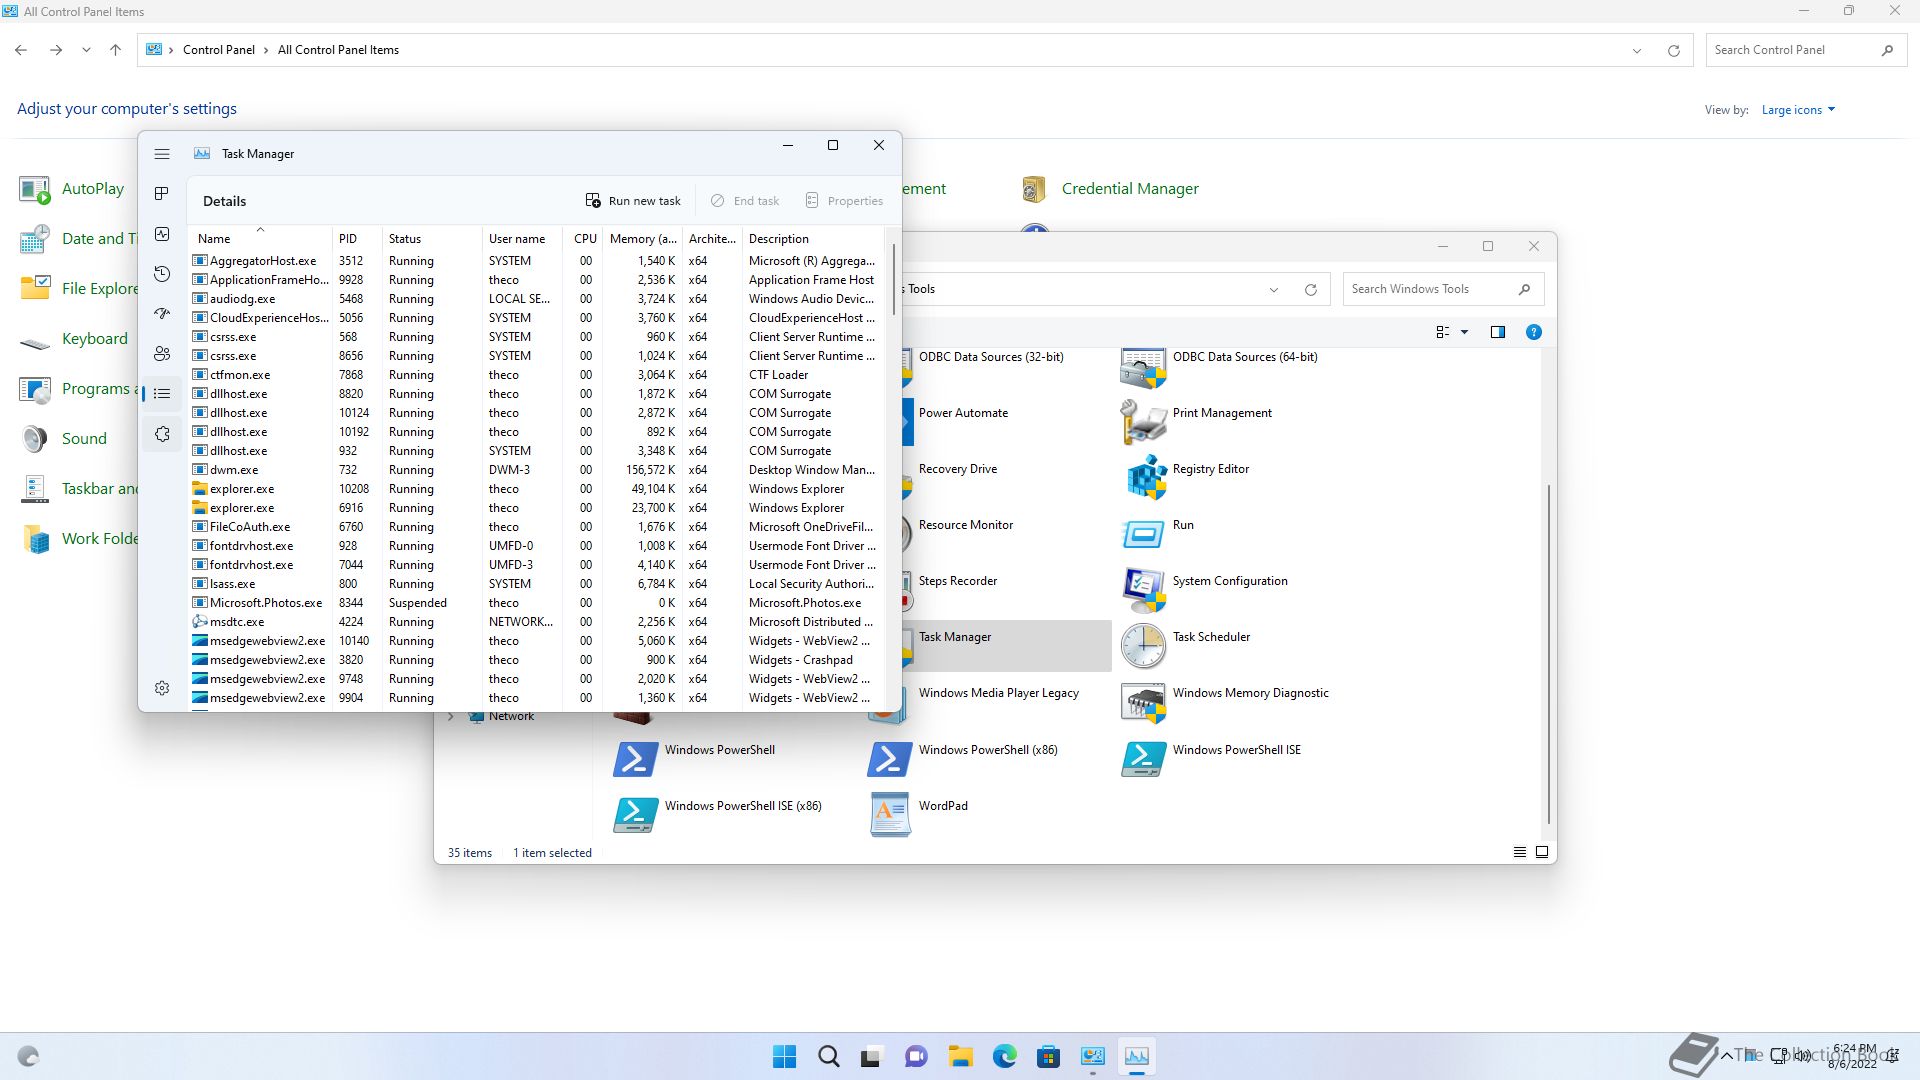This screenshot has height=1080, width=1920.
Task: Open Task Manager hamburger navigation menu
Action: 162,154
